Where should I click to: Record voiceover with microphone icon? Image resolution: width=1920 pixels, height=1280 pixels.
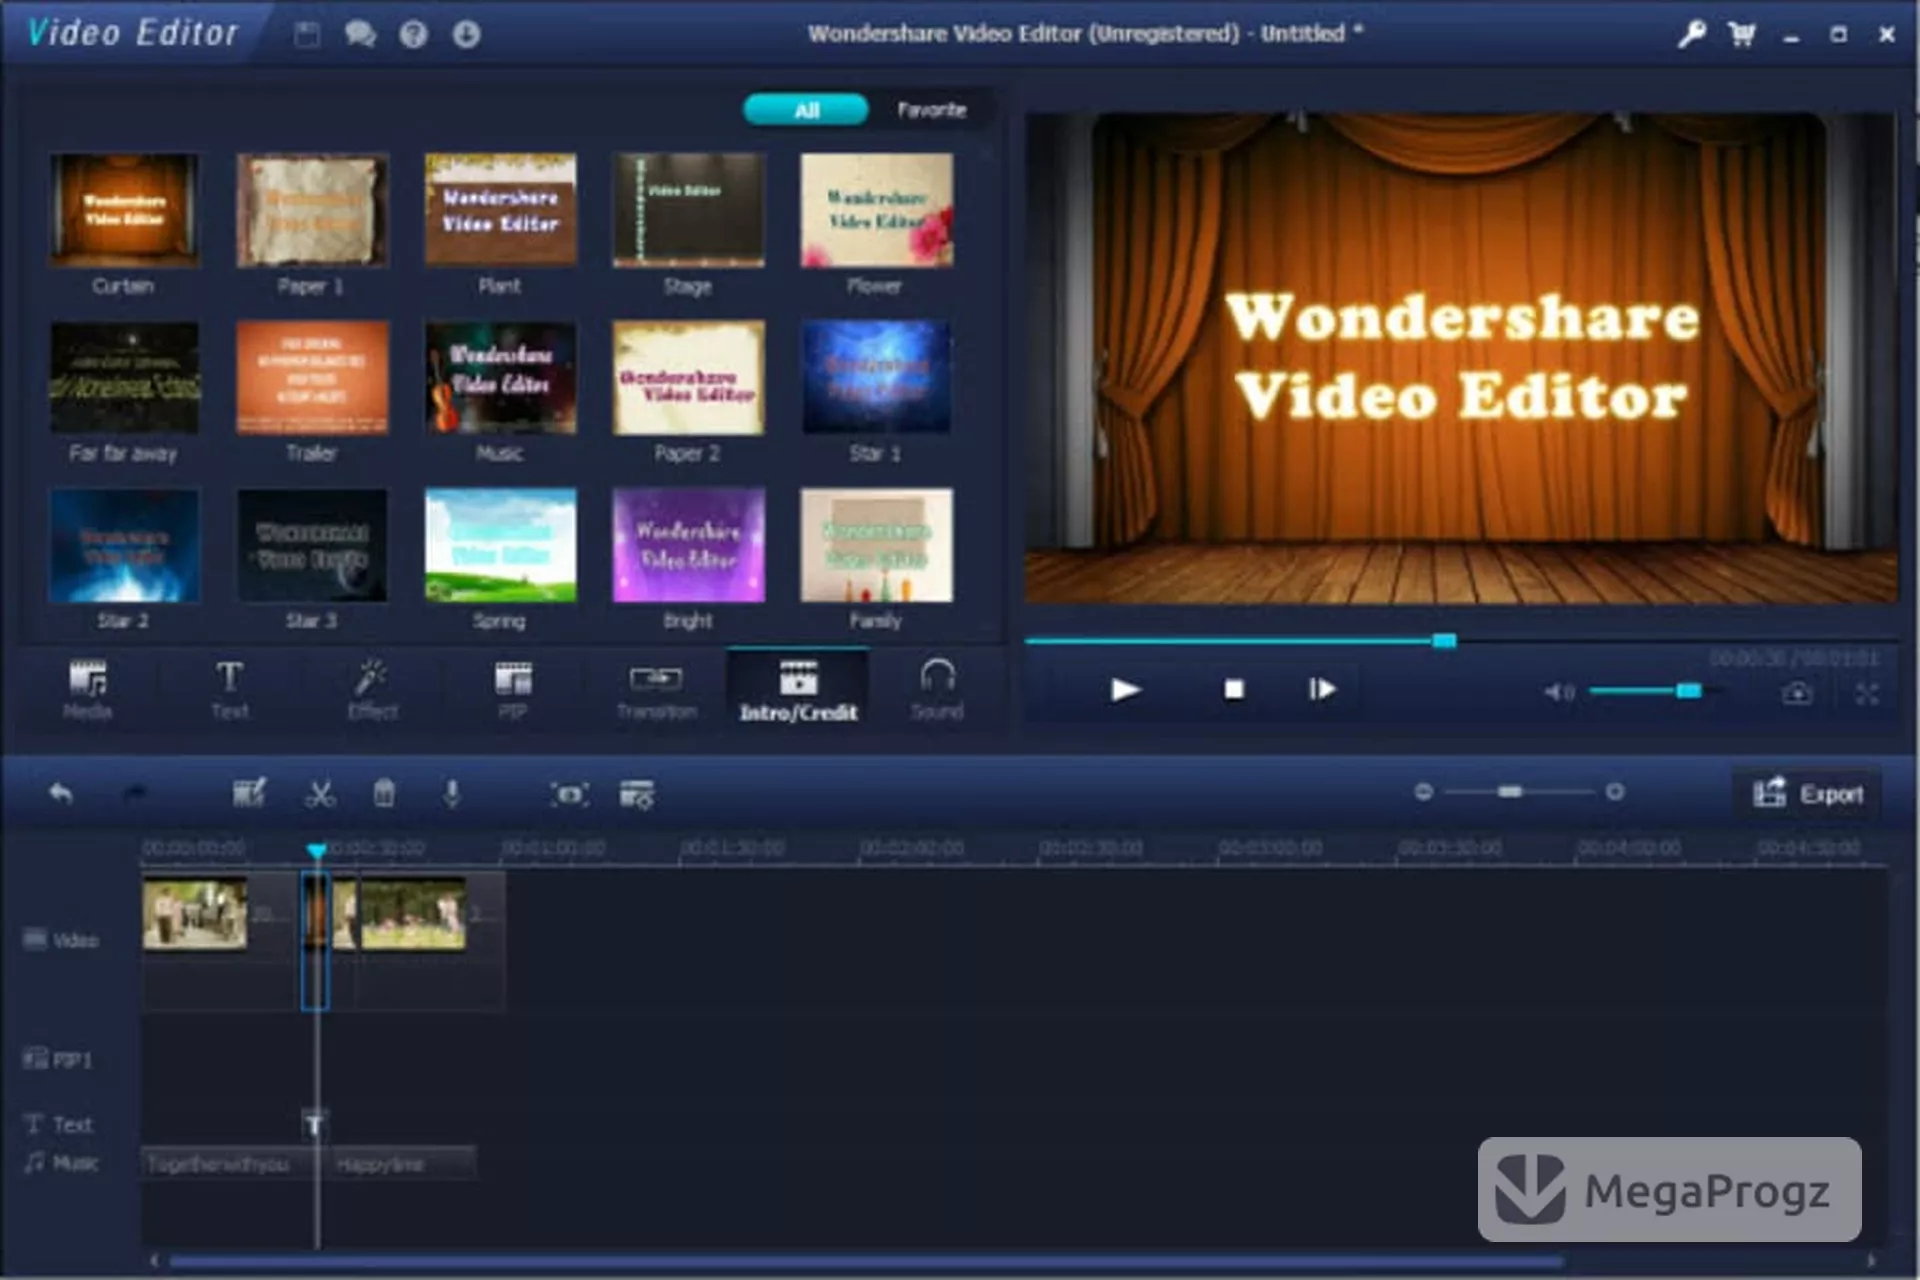[x=452, y=793]
